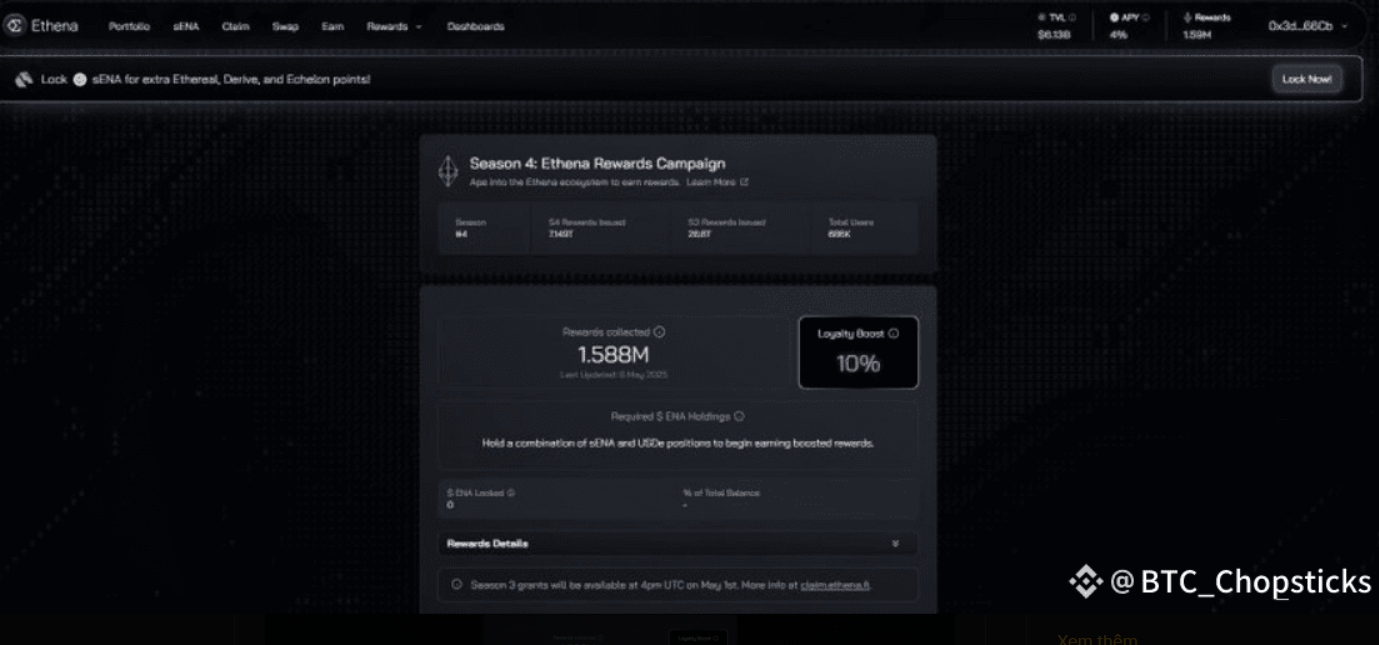Image resolution: width=1379 pixels, height=645 pixels.
Task: Click the Last Updated date text
Action: [x=614, y=375]
